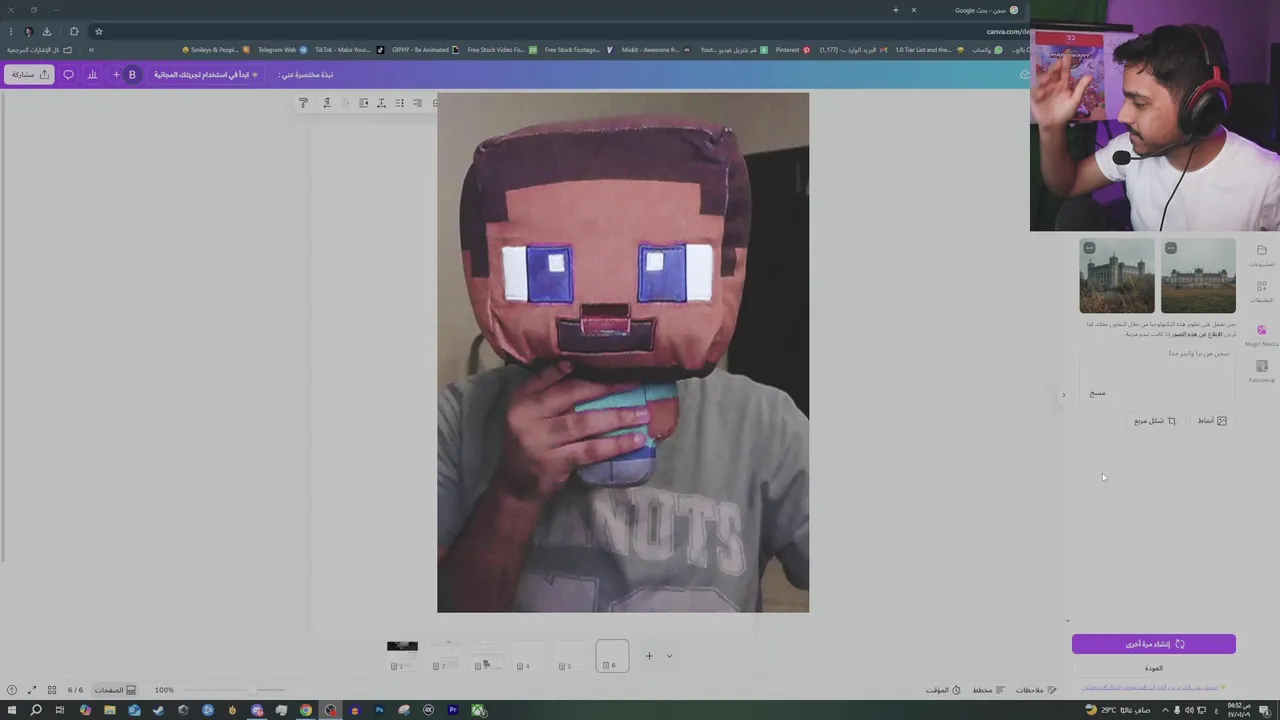
Task: Open the comments speech bubble icon
Action: click(68, 75)
